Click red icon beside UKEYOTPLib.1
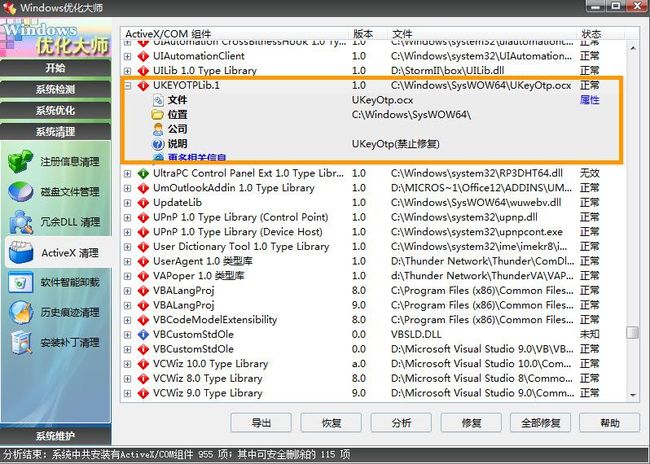Viewport: 650px width, 464px height. 143,85
